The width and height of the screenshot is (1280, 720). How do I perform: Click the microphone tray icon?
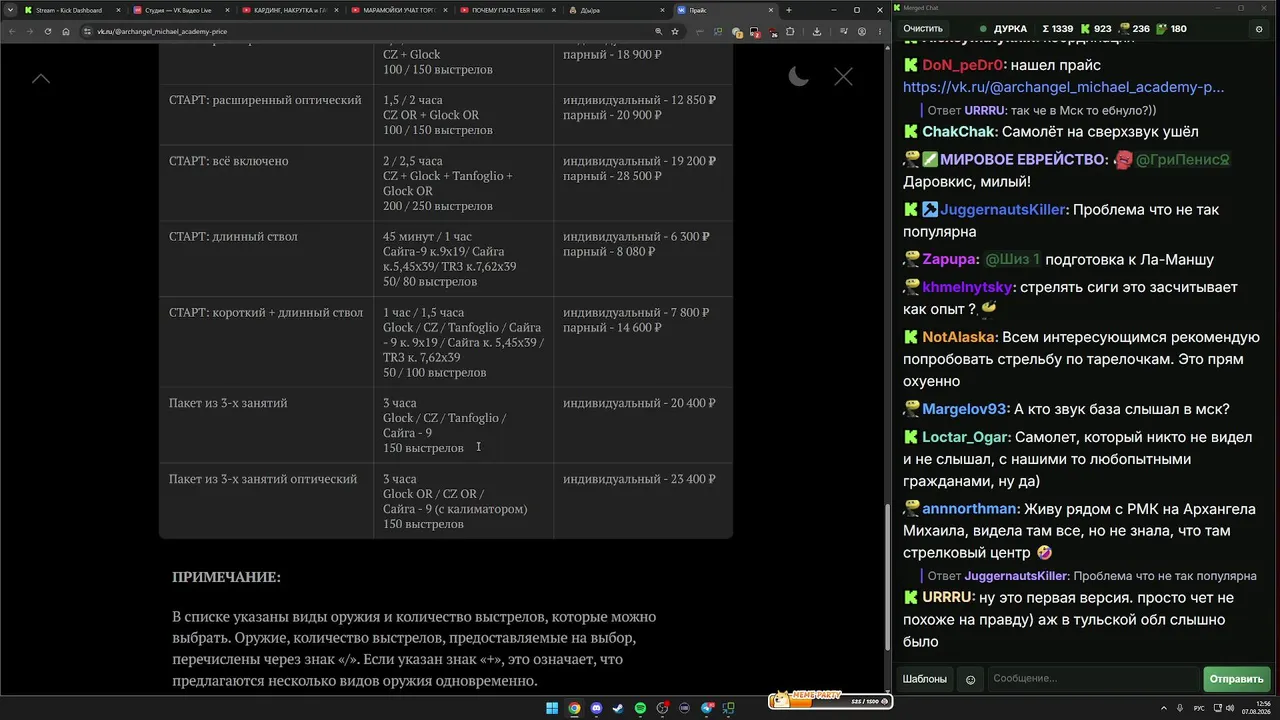pyautogui.click(x=1181, y=708)
